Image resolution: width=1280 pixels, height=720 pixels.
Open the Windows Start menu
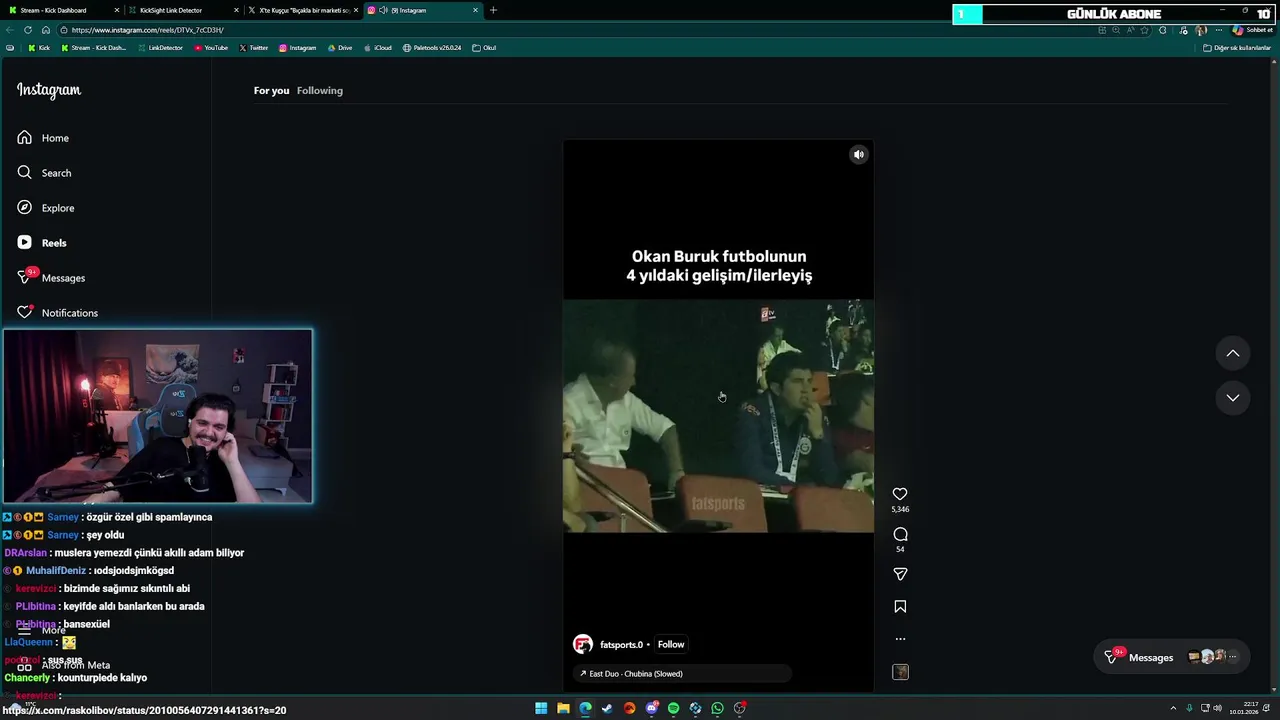pos(541,708)
